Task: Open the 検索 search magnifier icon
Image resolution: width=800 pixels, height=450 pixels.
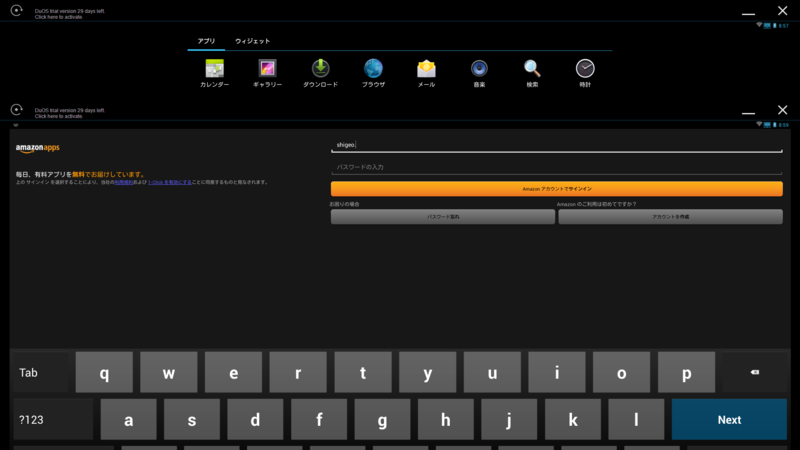Action: (532, 68)
